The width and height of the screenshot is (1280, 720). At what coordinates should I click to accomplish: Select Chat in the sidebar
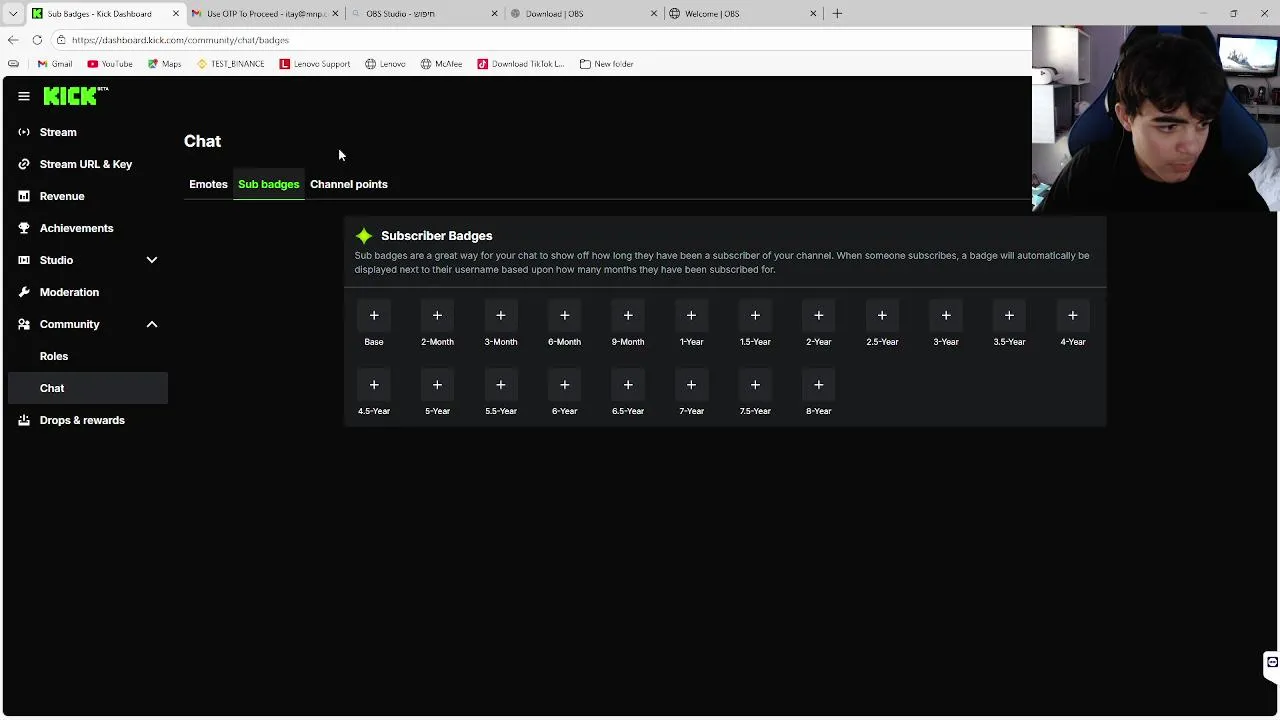88,388
